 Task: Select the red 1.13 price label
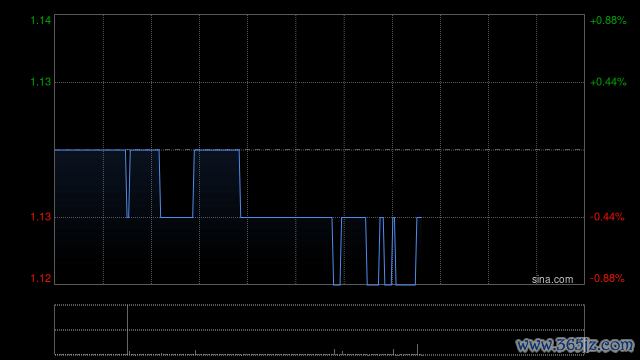click(41, 217)
